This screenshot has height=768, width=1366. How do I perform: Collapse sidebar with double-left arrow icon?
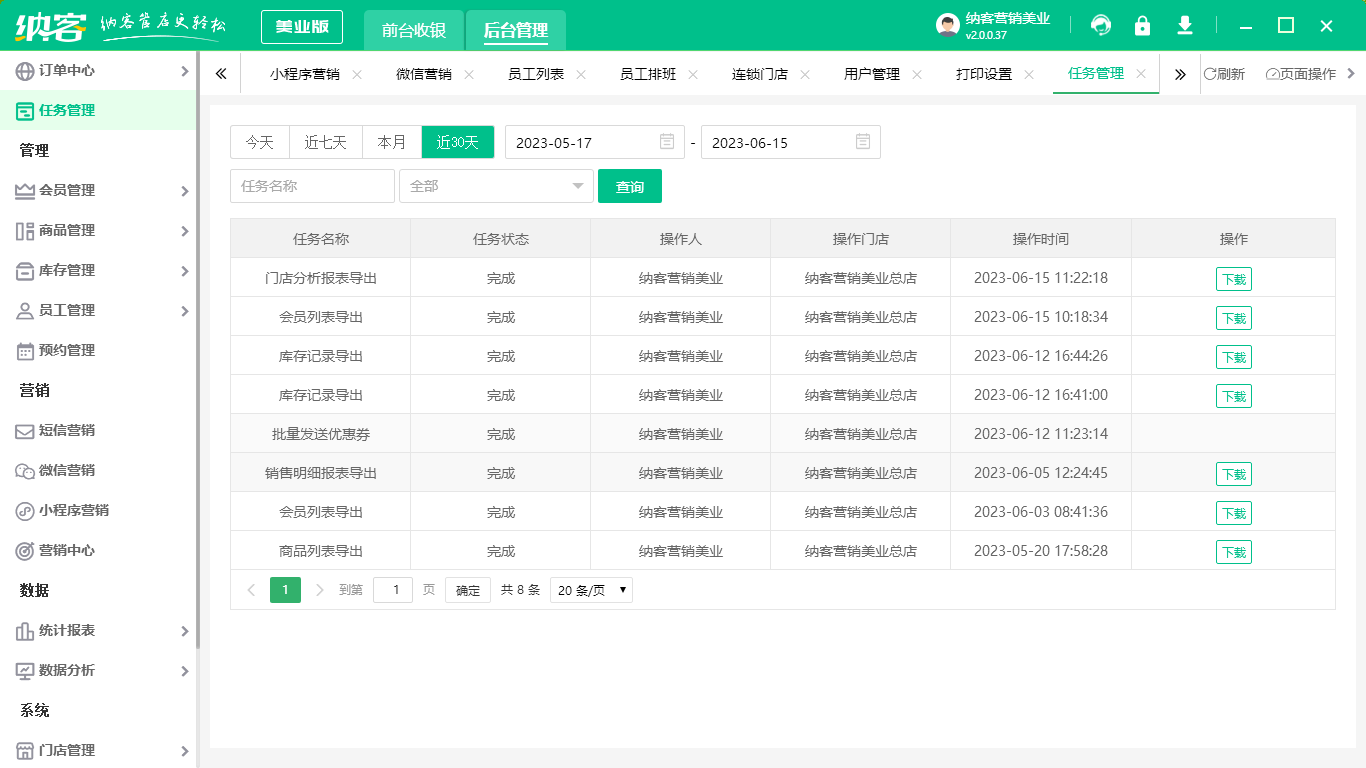point(221,74)
